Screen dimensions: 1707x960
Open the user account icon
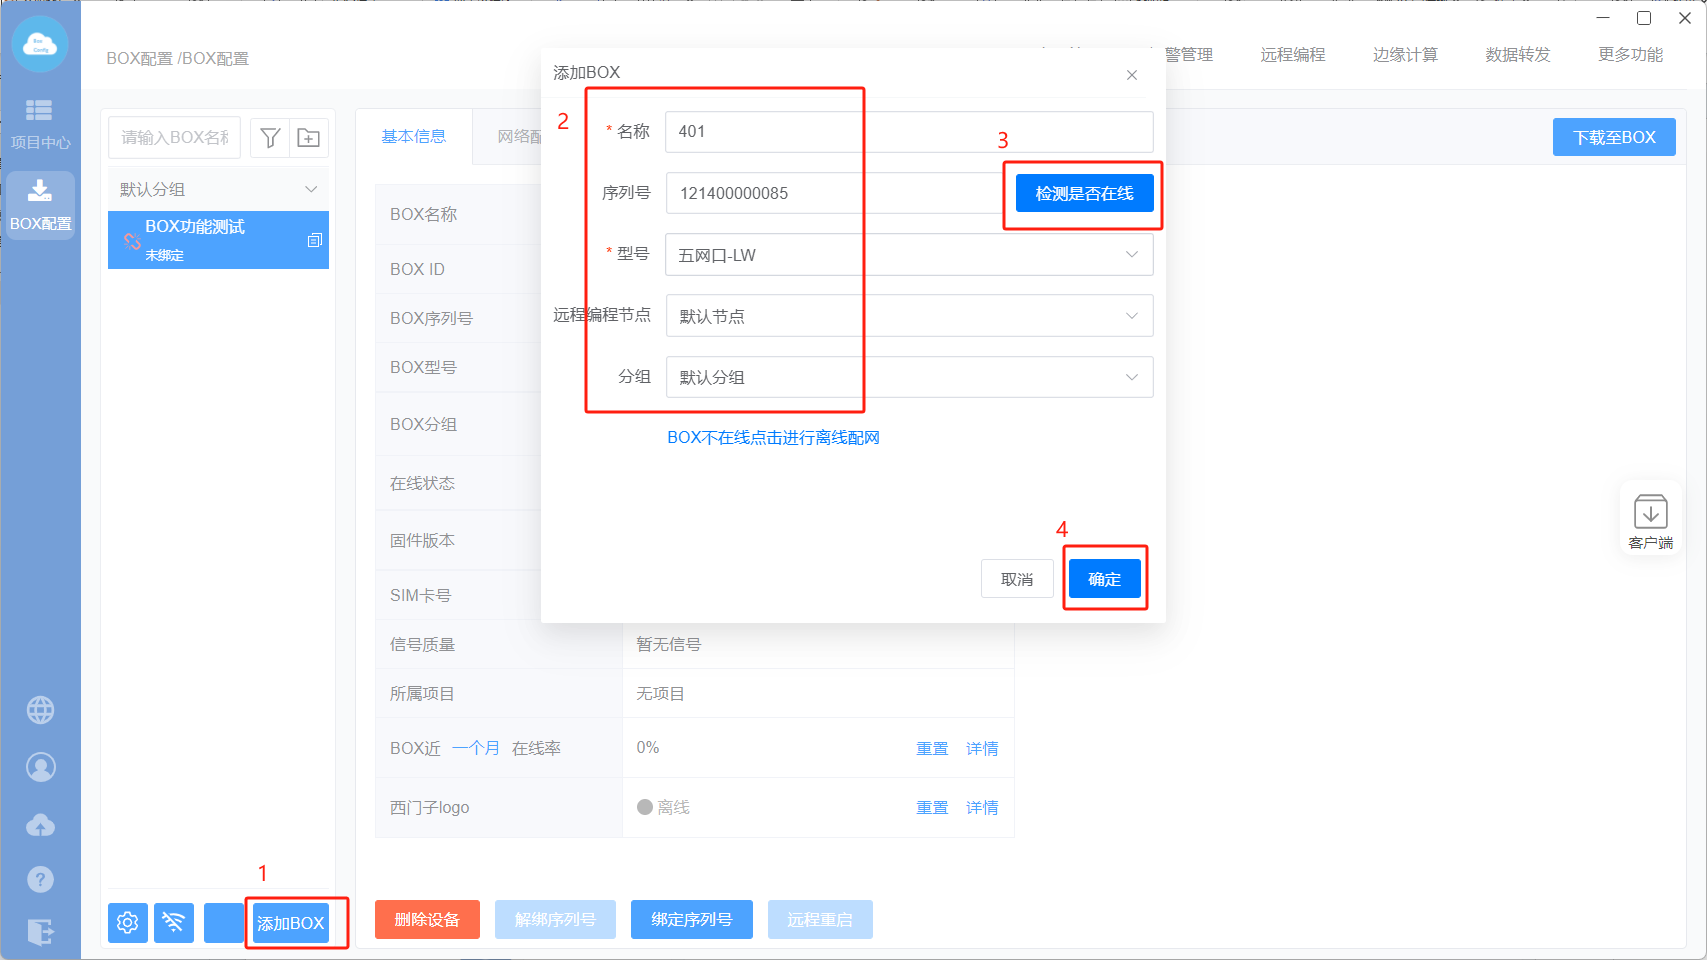pyautogui.click(x=40, y=767)
